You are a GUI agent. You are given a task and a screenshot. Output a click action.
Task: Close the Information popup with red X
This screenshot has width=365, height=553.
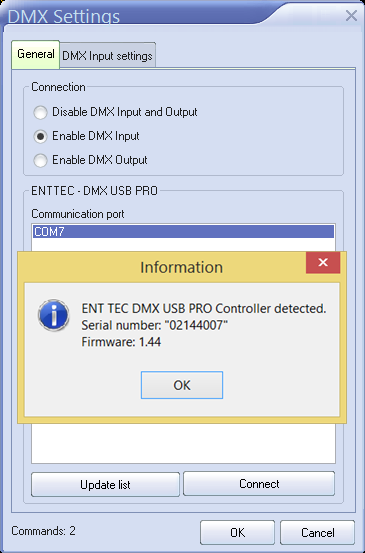323,262
